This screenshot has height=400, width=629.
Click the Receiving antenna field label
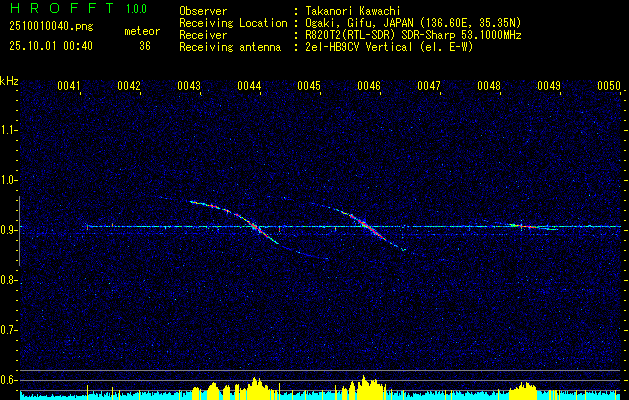230,47
